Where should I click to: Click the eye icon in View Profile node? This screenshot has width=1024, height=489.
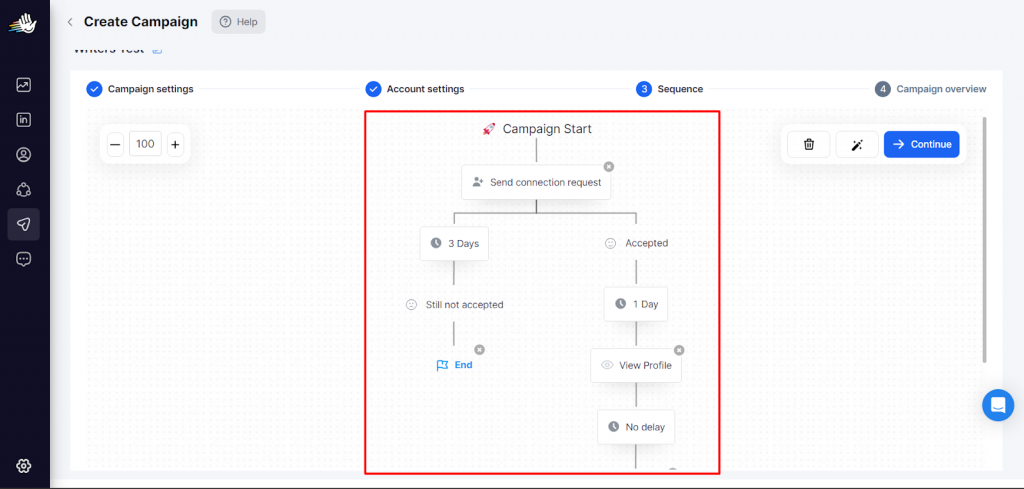coord(607,366)
